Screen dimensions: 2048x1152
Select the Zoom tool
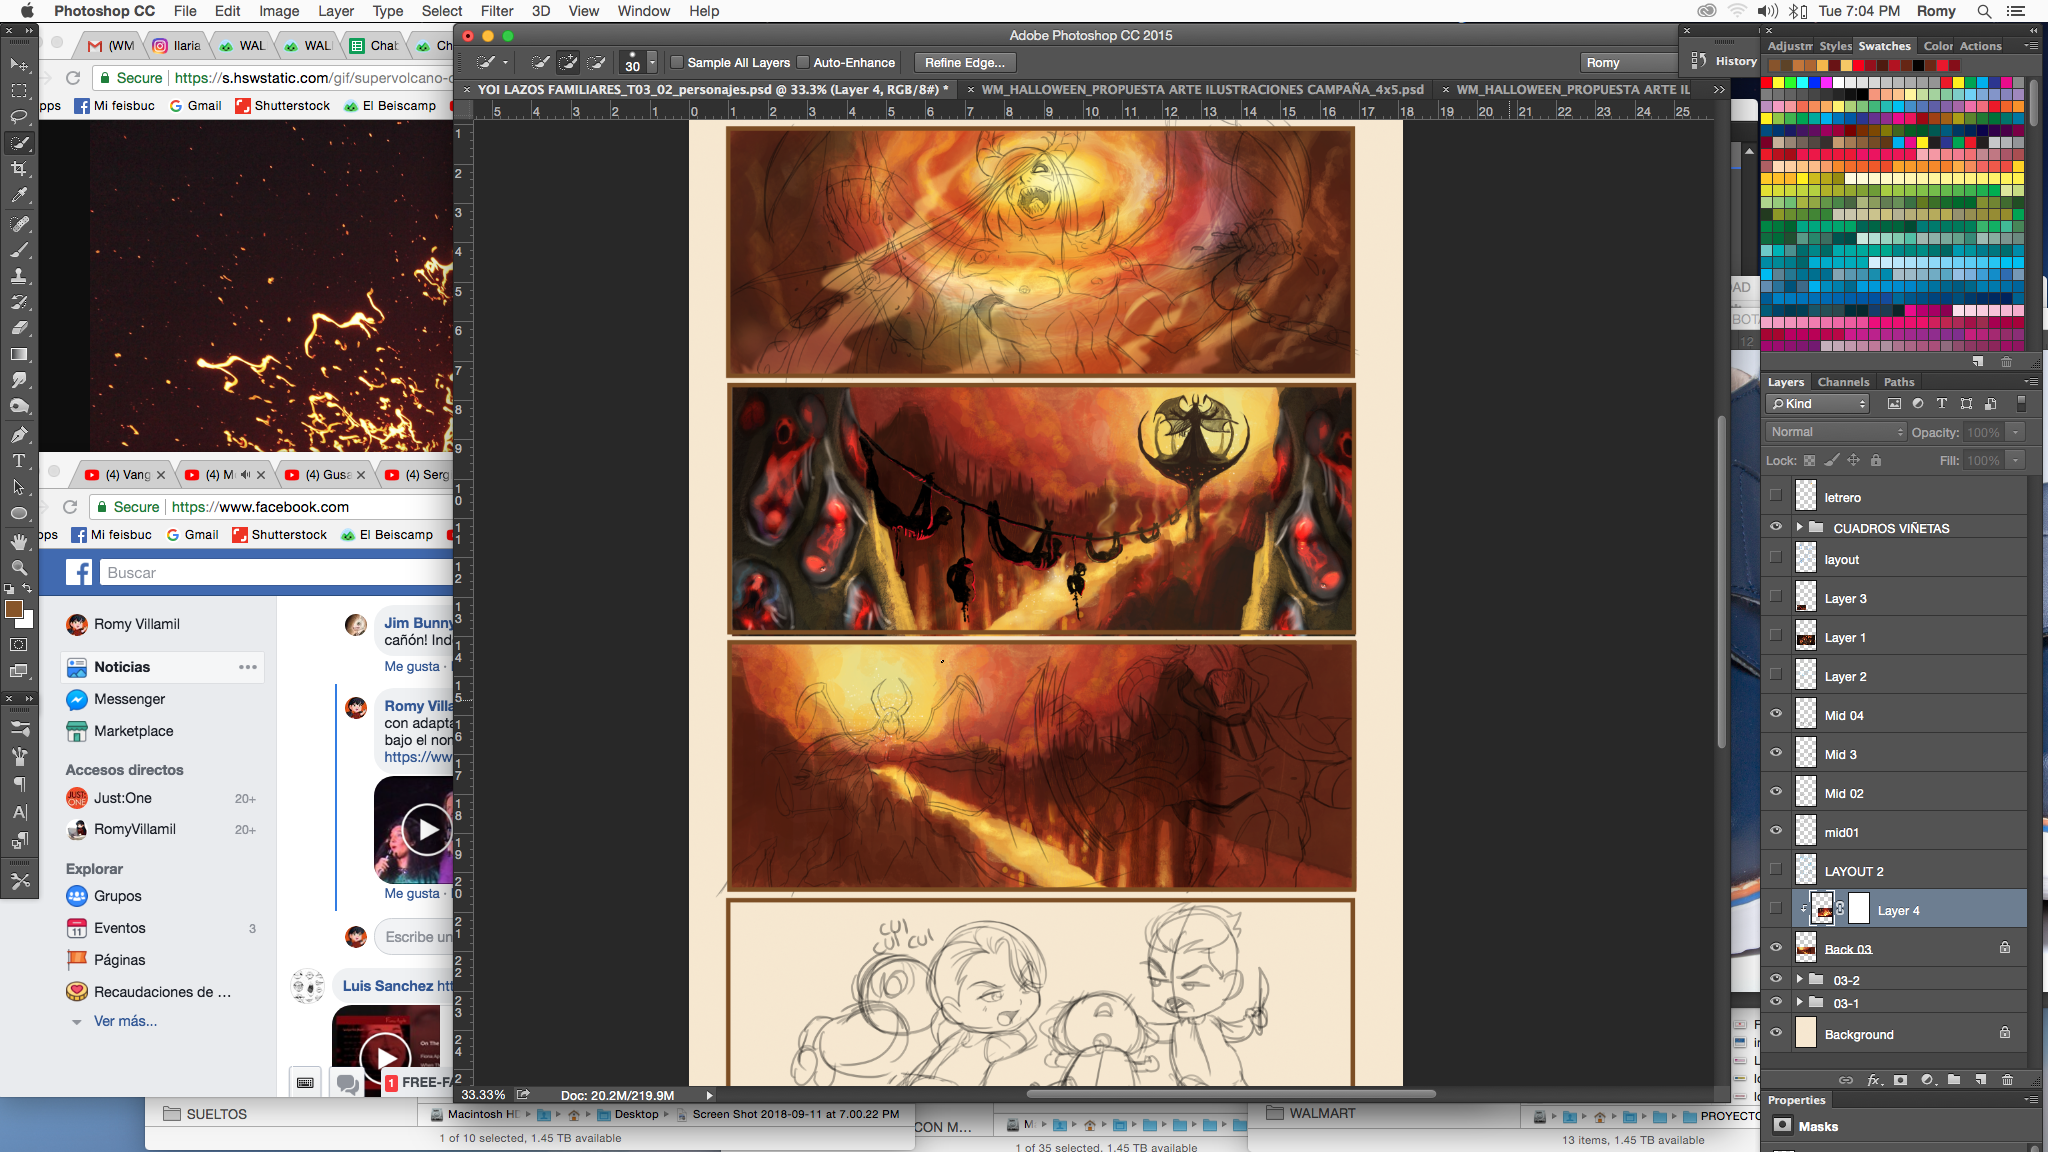(x=18, y=567)
